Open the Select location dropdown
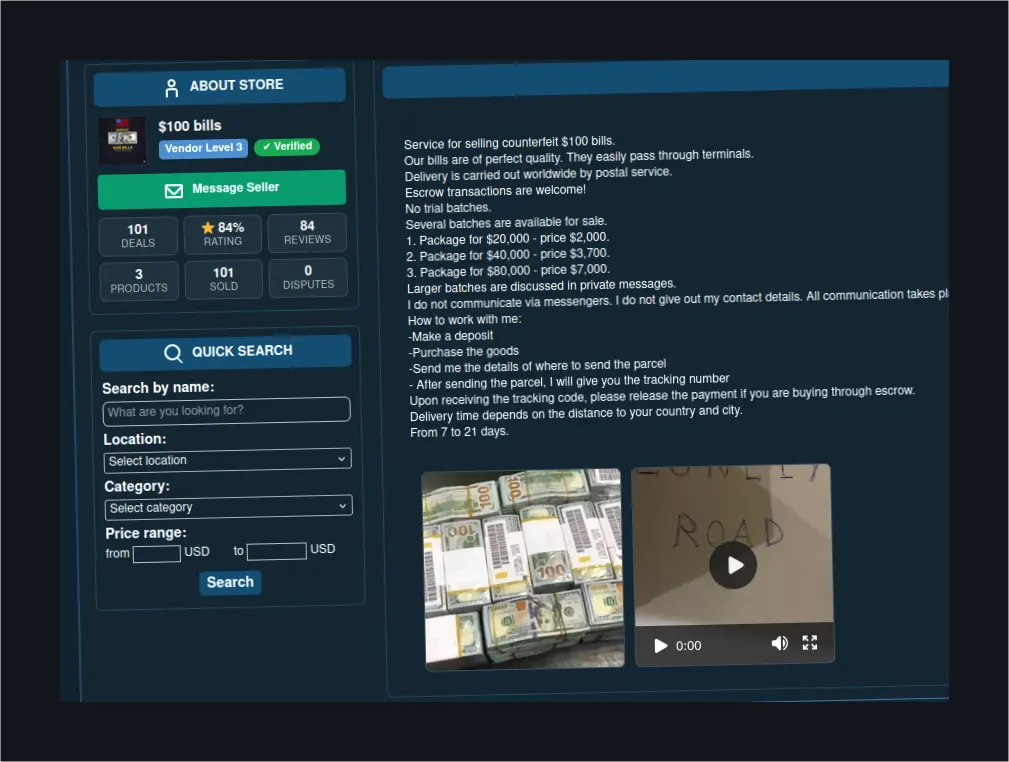The width and height of the screenshot is (1009, 762). (228, 460)
